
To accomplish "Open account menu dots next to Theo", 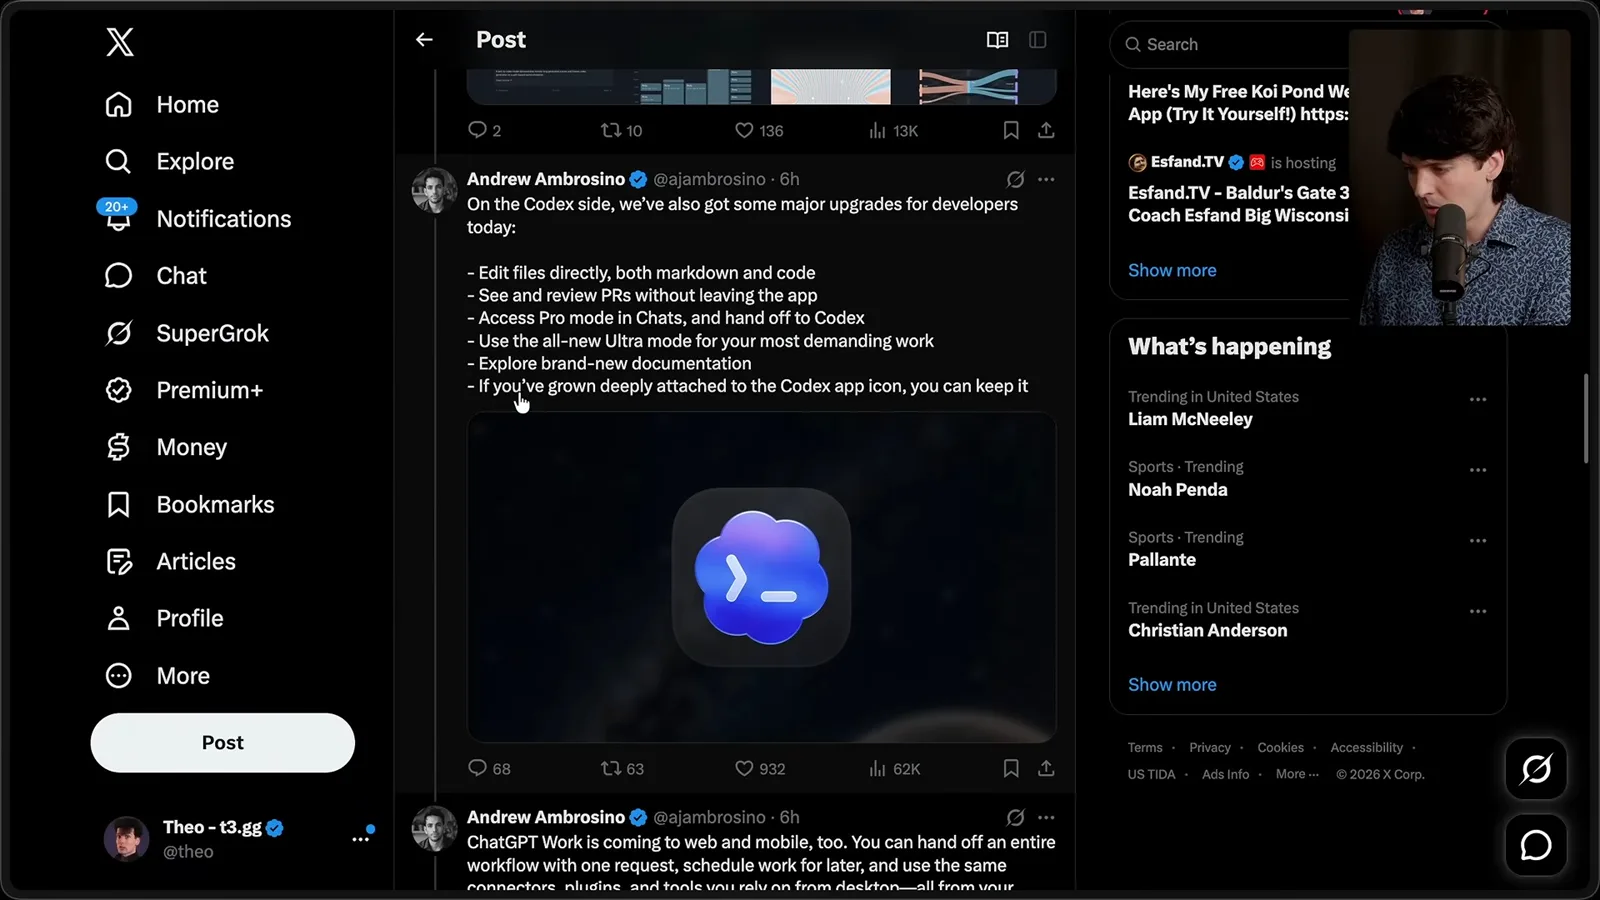I will pos(360,839).
